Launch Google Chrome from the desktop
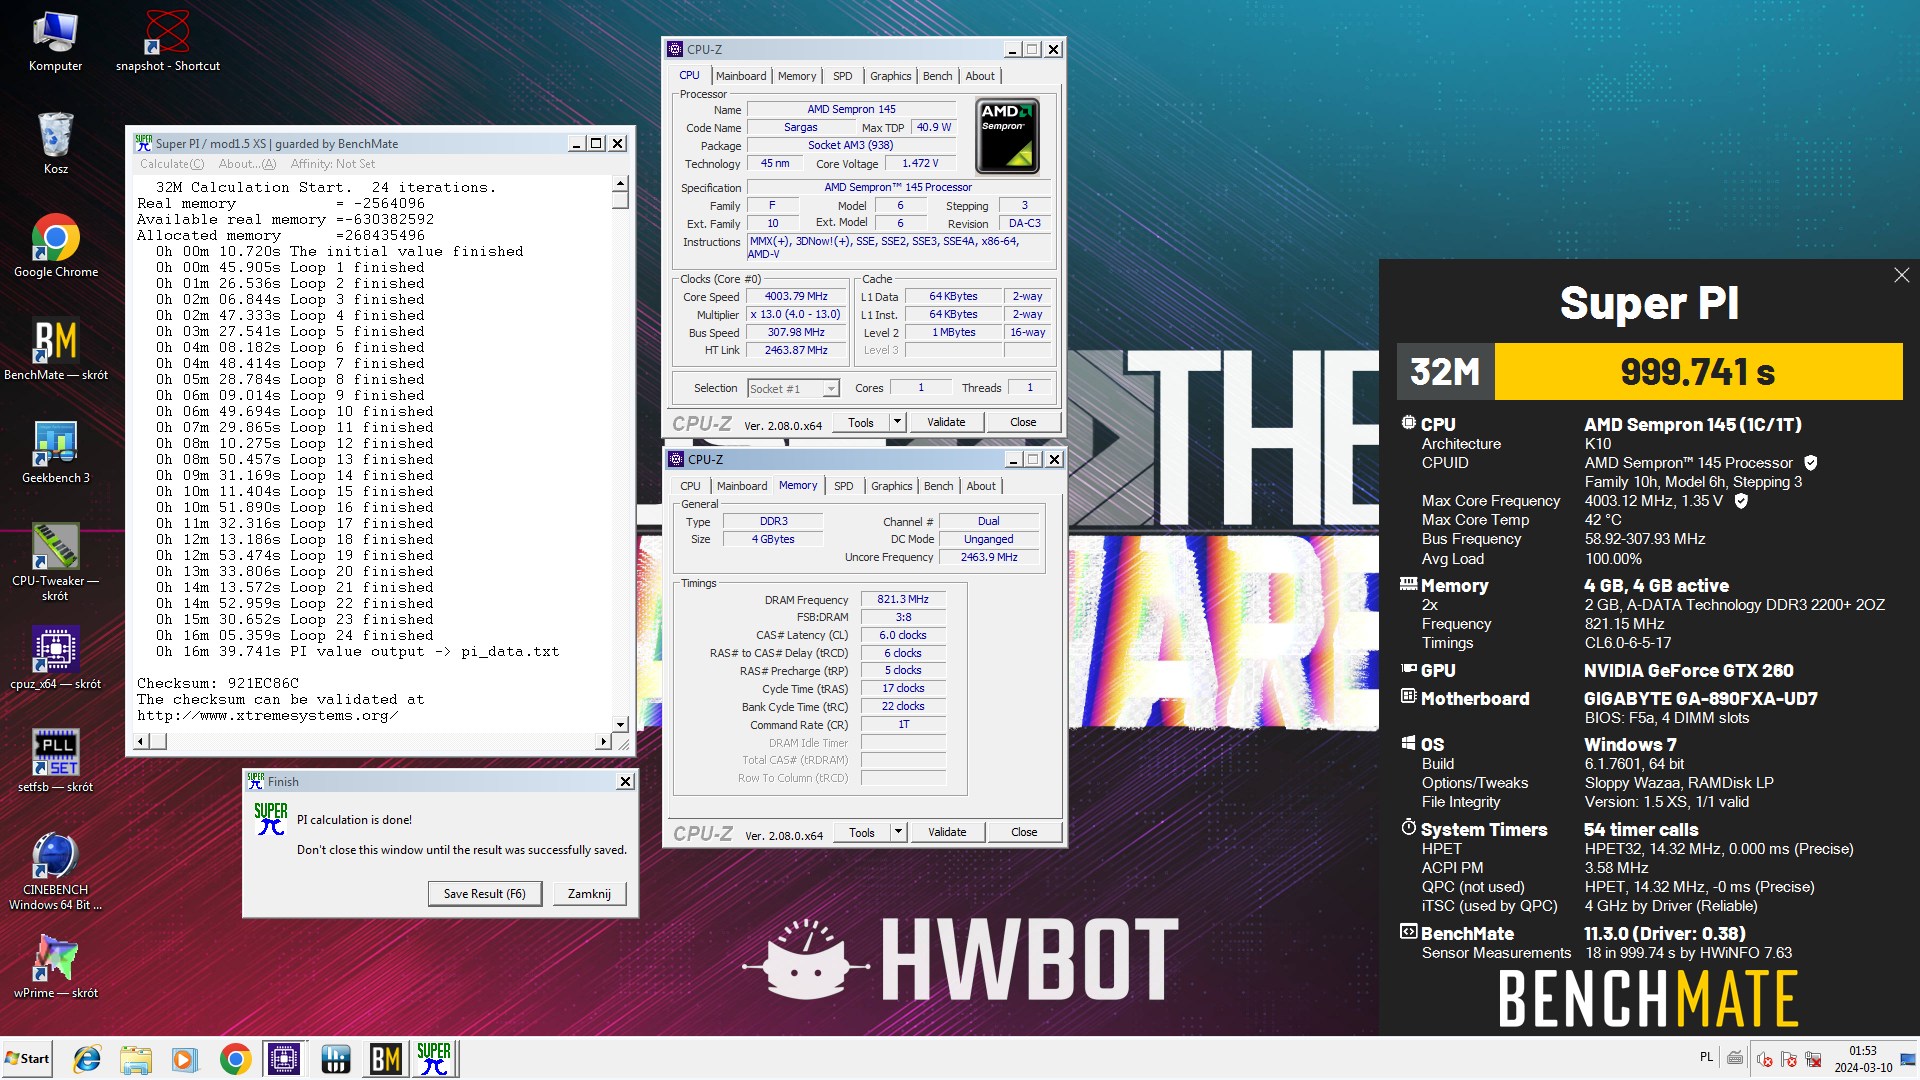1920x1080 pixels. tap(55, 246)
